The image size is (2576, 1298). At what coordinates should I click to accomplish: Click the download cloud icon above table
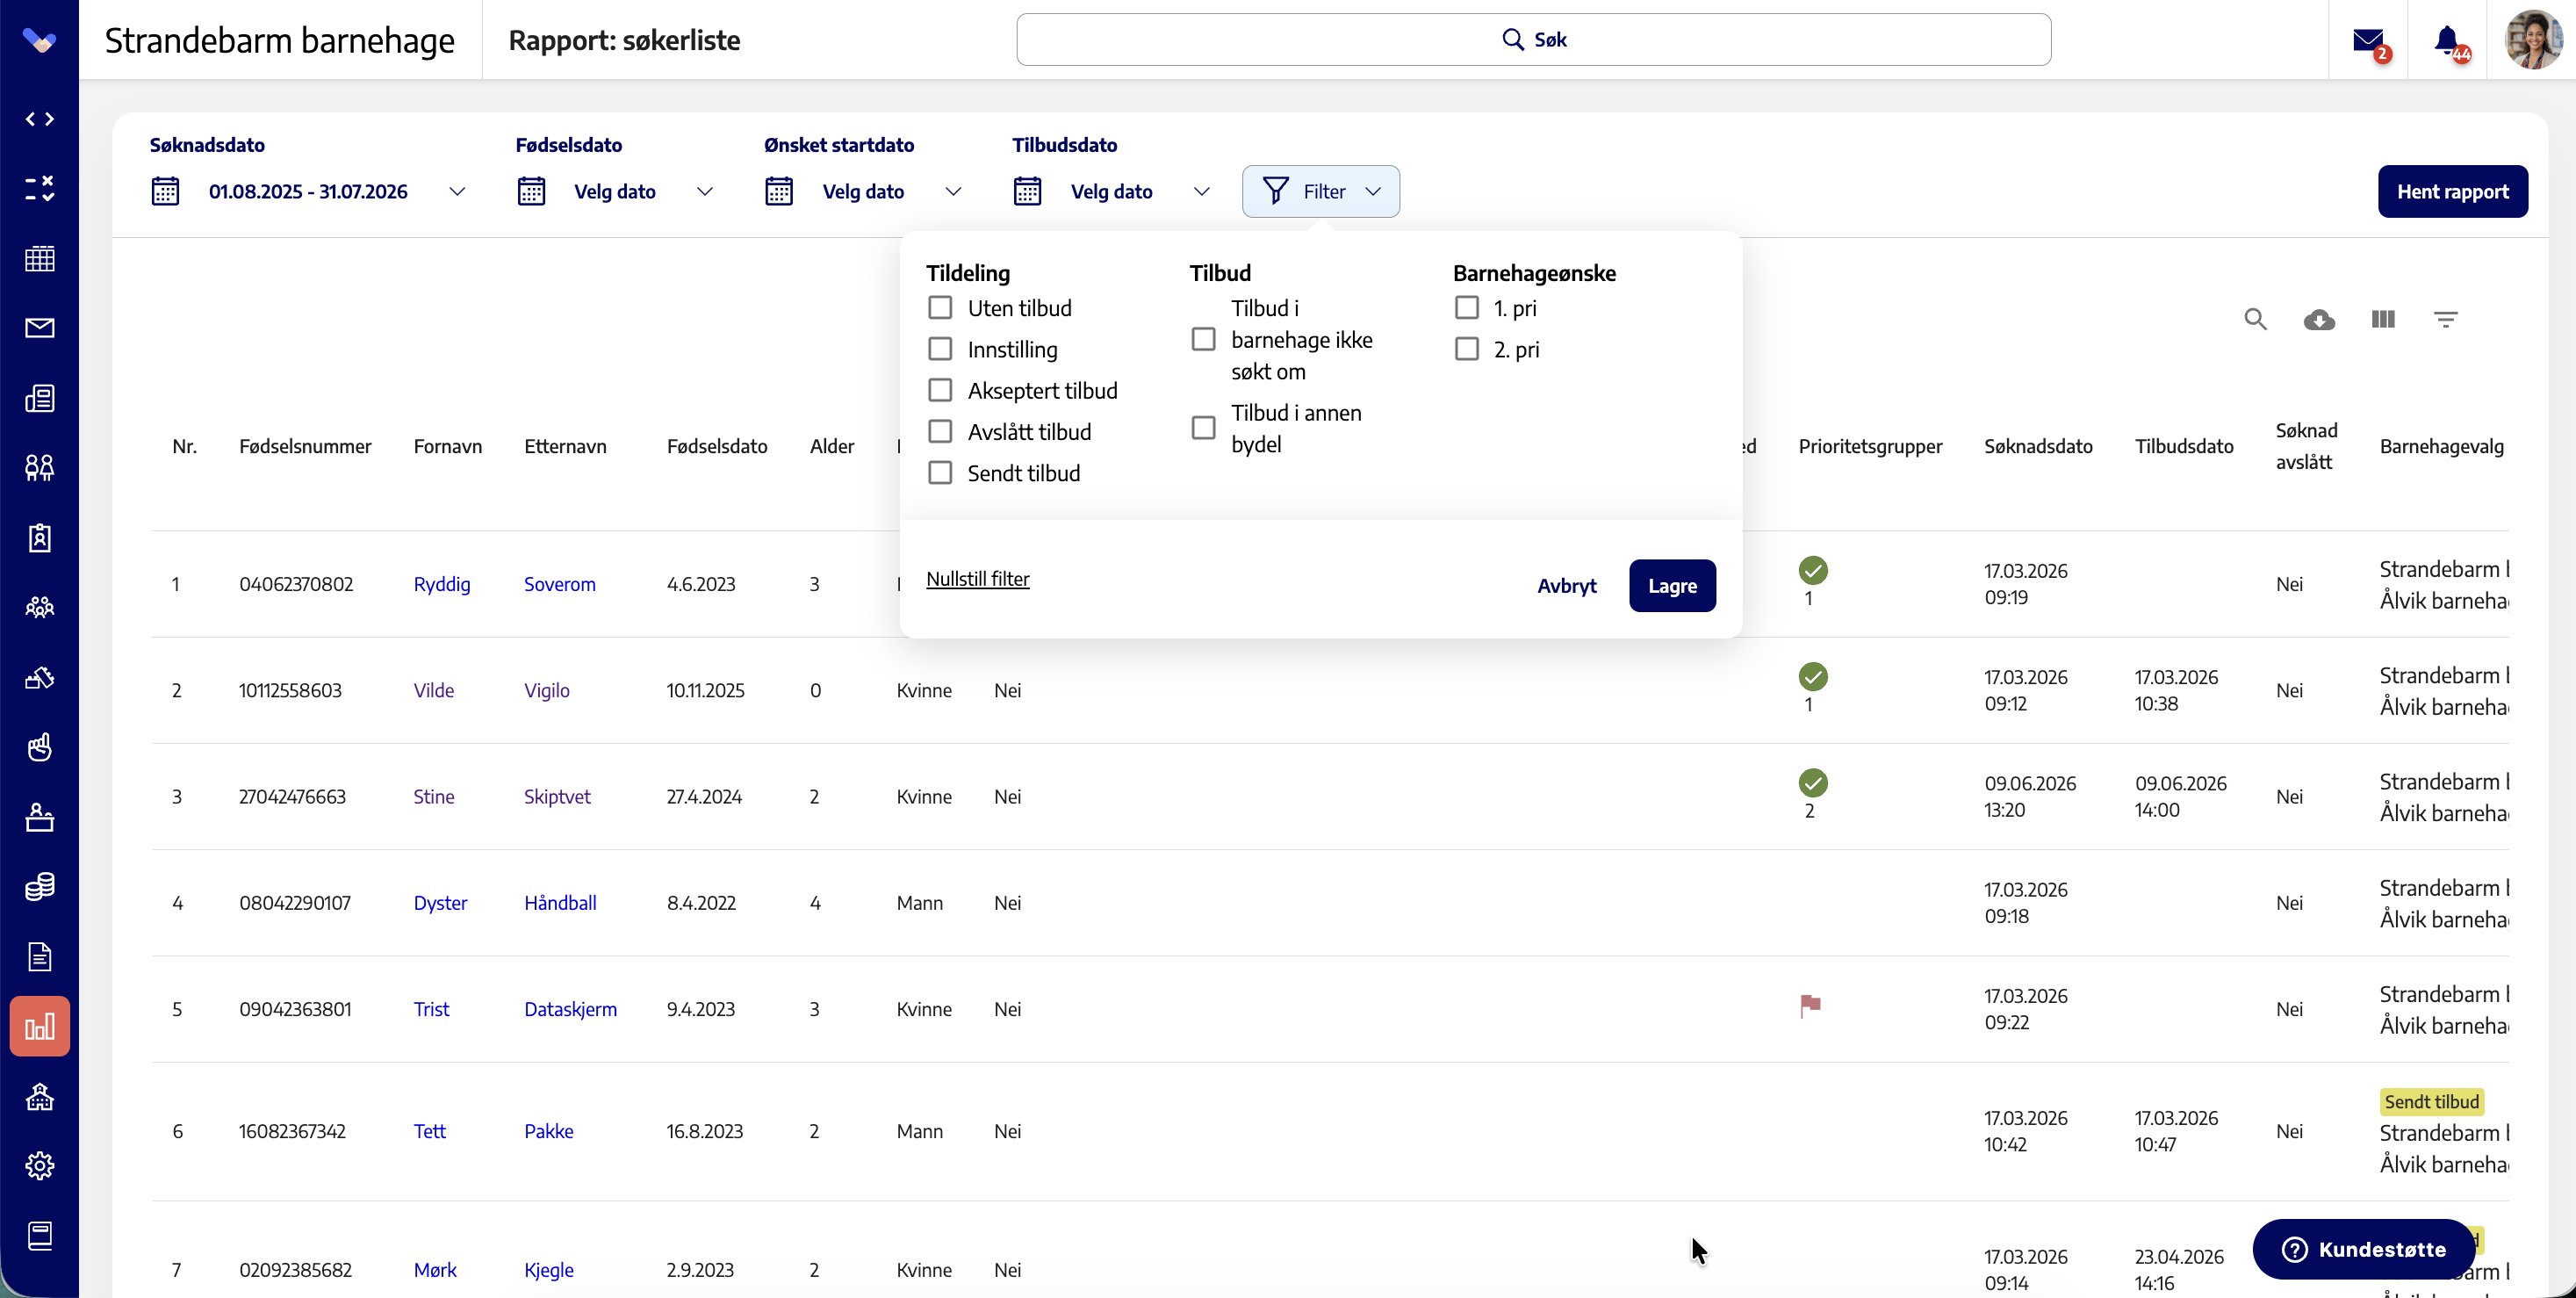coord(2319,320)
